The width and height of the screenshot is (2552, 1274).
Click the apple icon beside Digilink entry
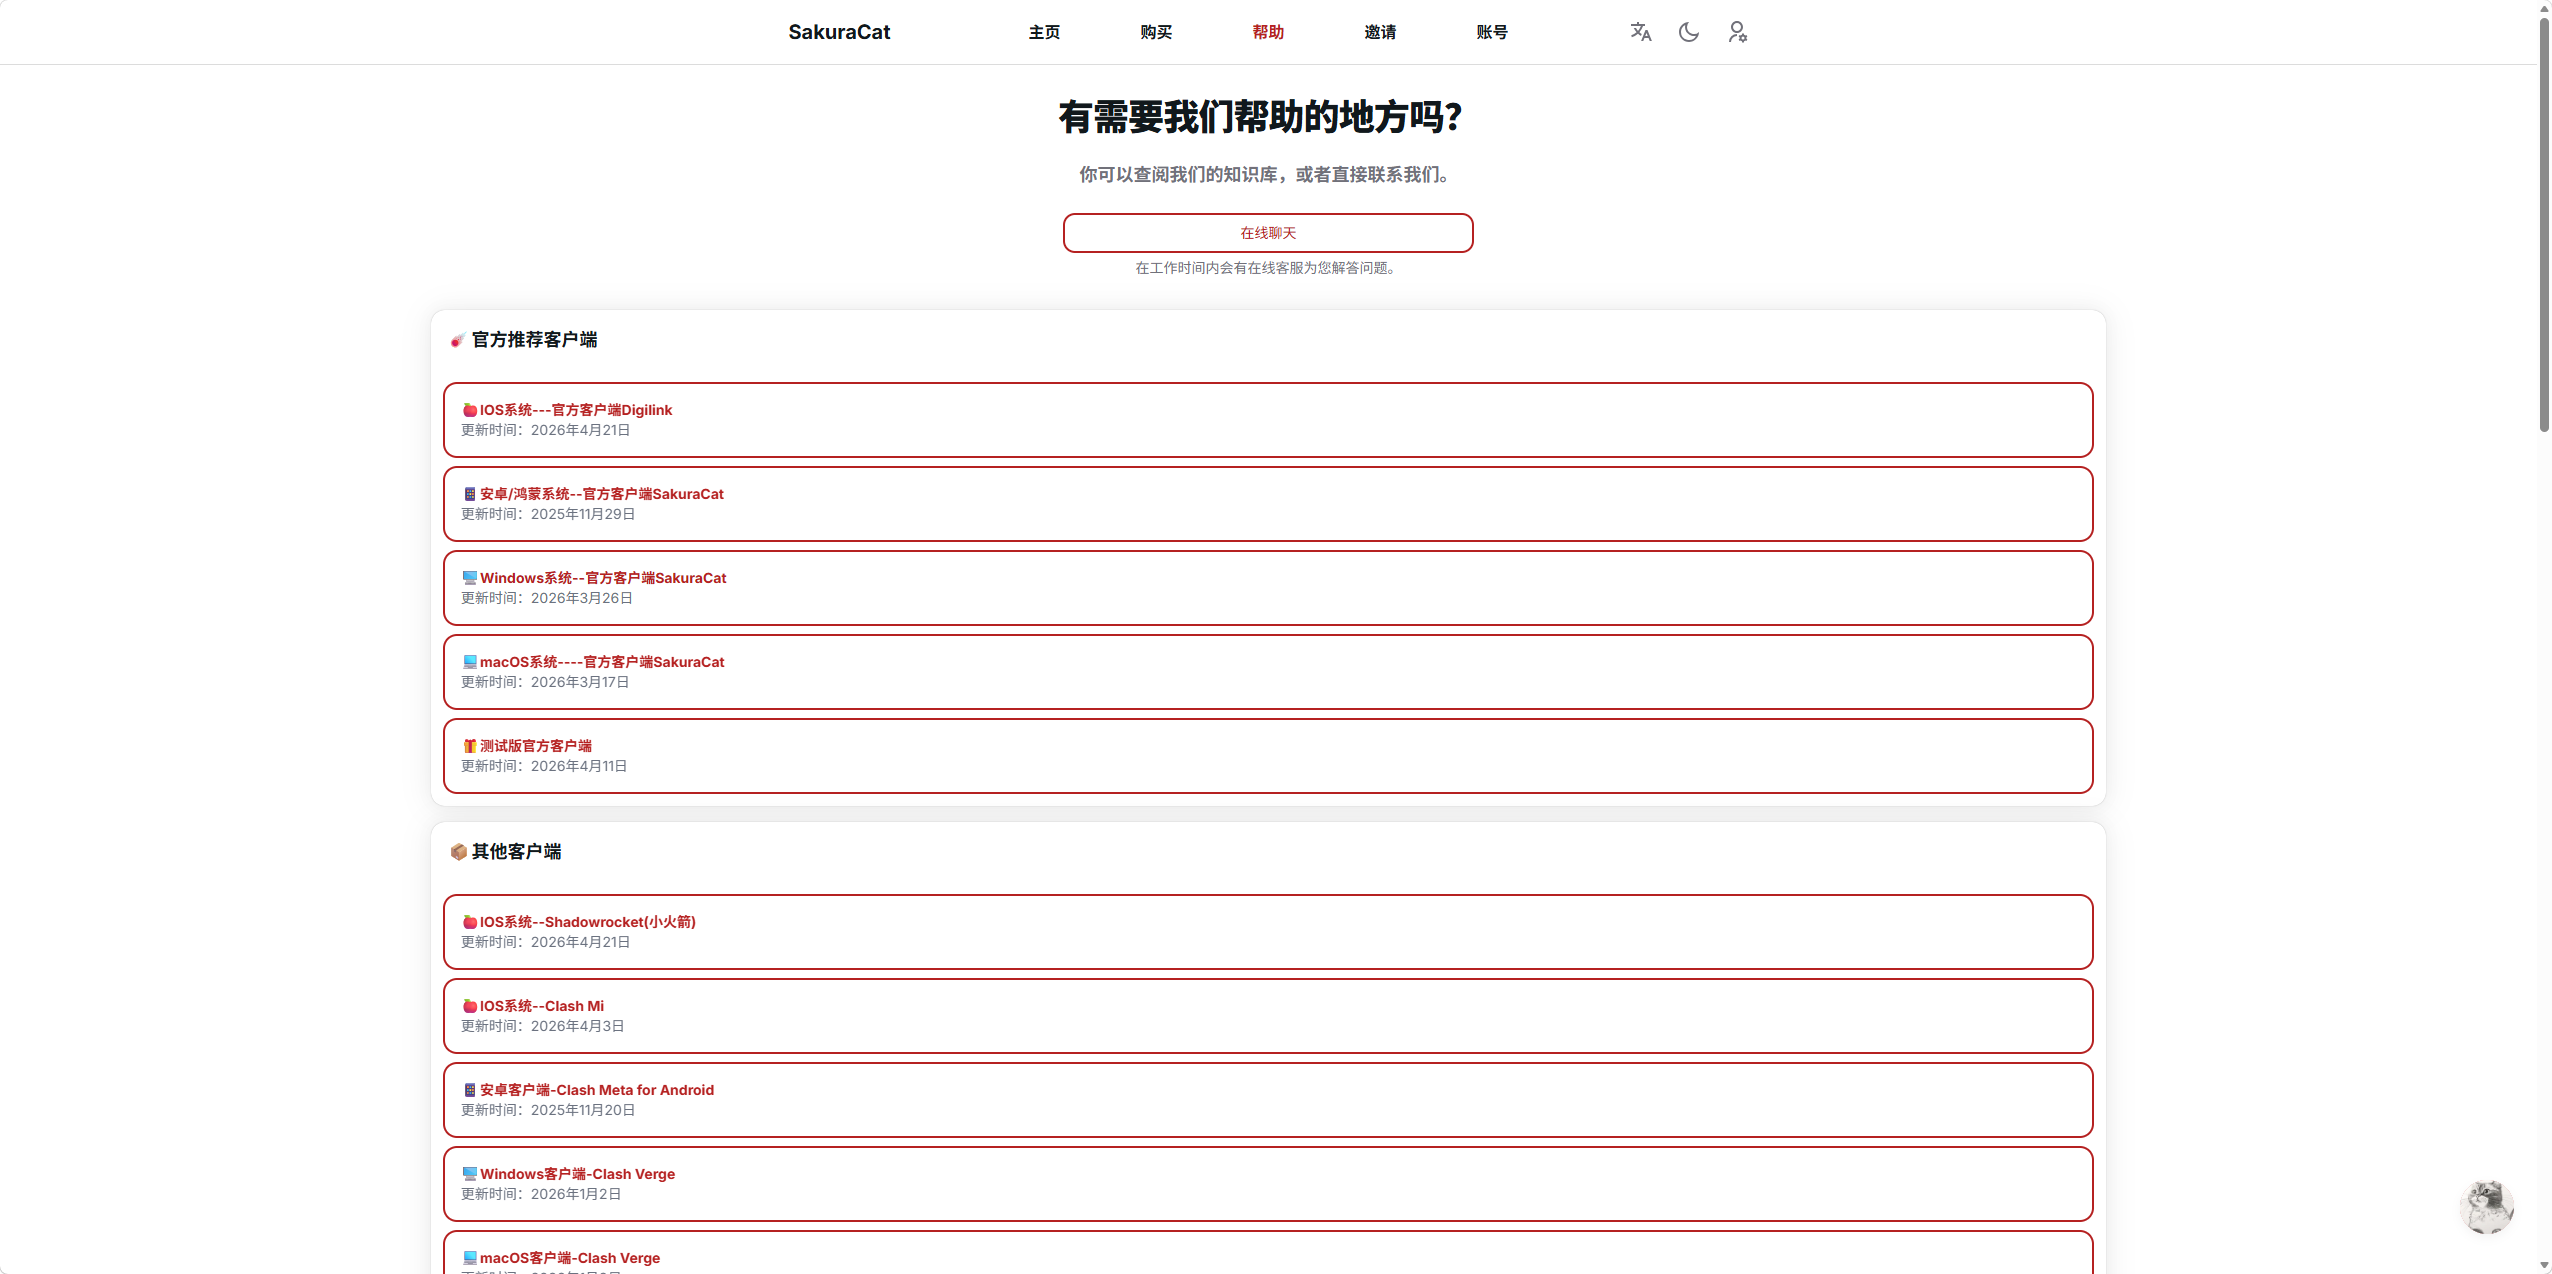469,410
